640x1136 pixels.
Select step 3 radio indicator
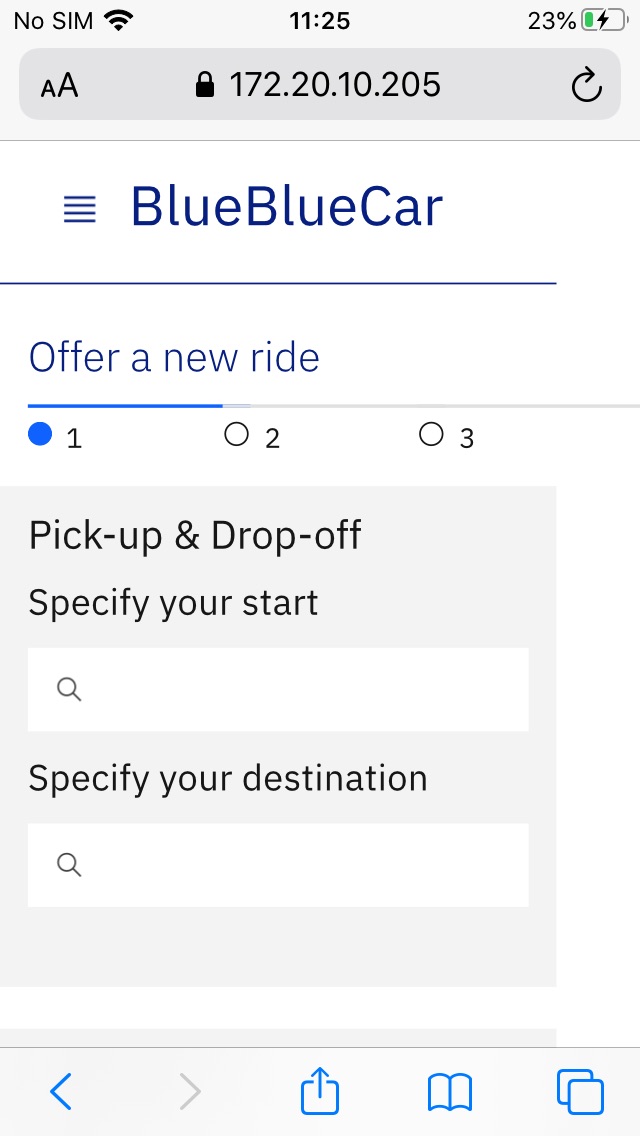[x=431, y=435]
